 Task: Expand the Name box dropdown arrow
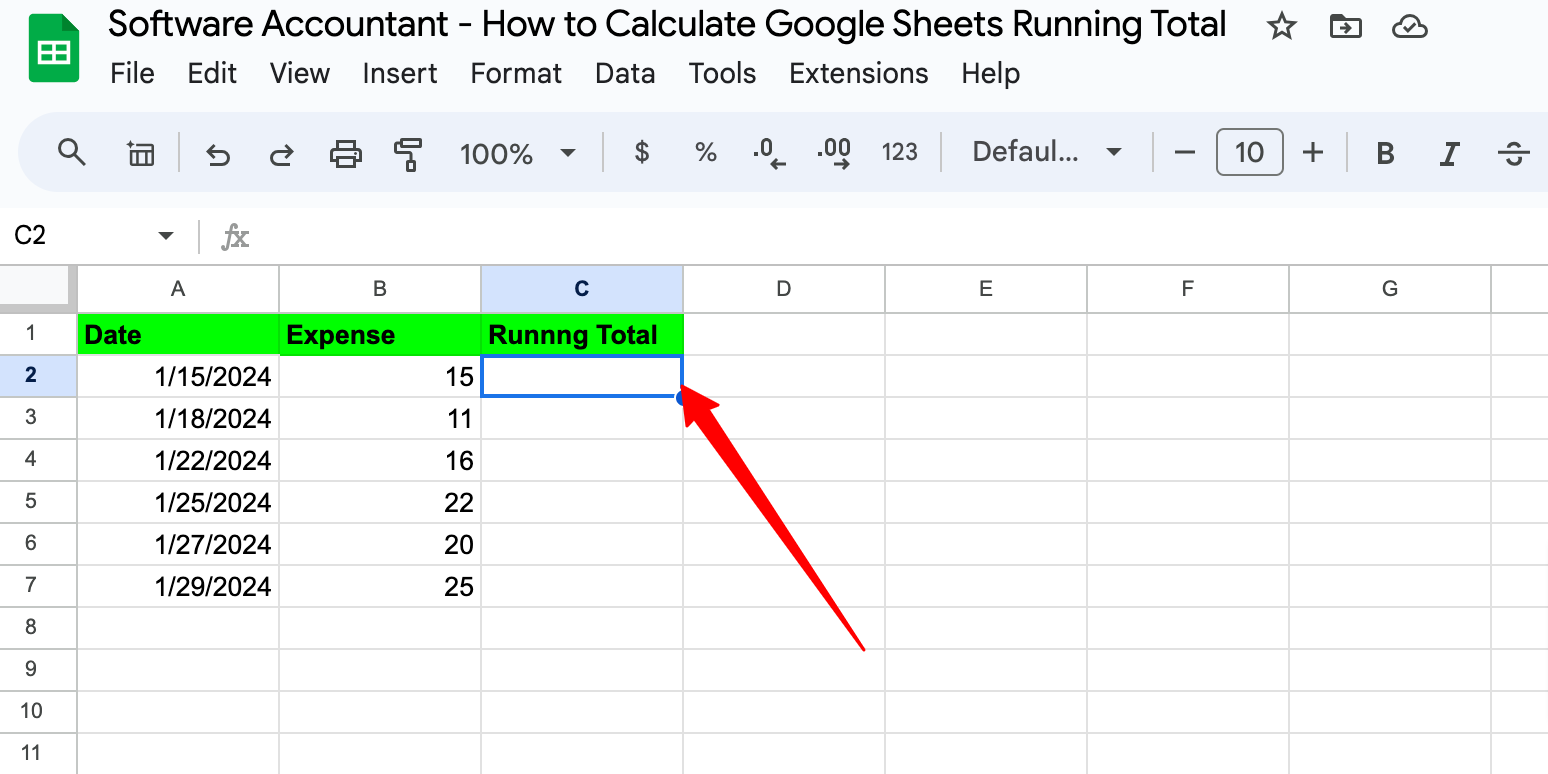coord(166,236)
